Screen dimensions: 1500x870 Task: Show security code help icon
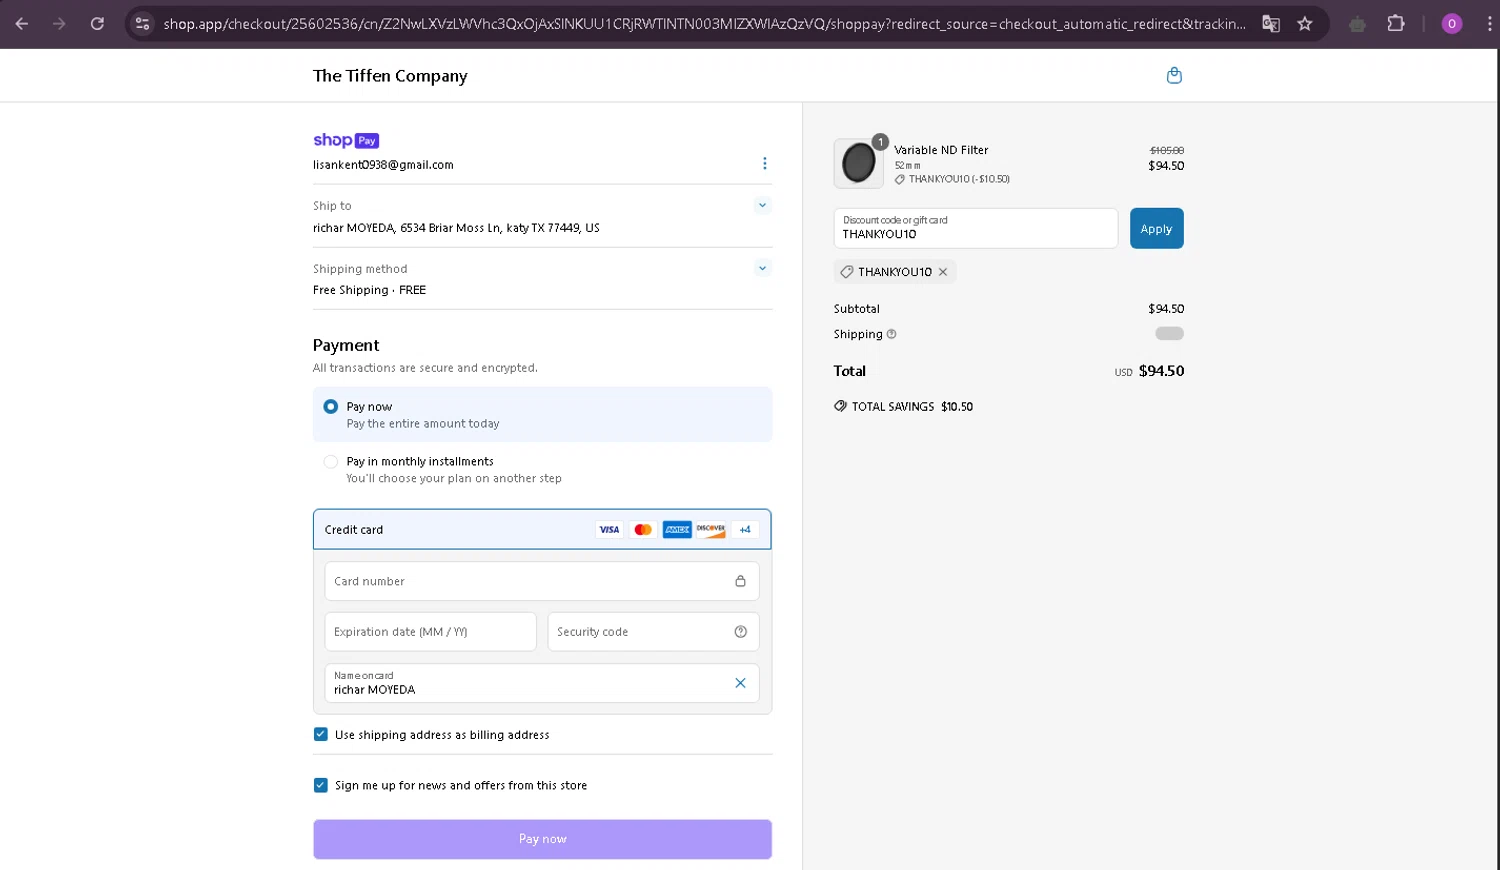click(741, 632)
